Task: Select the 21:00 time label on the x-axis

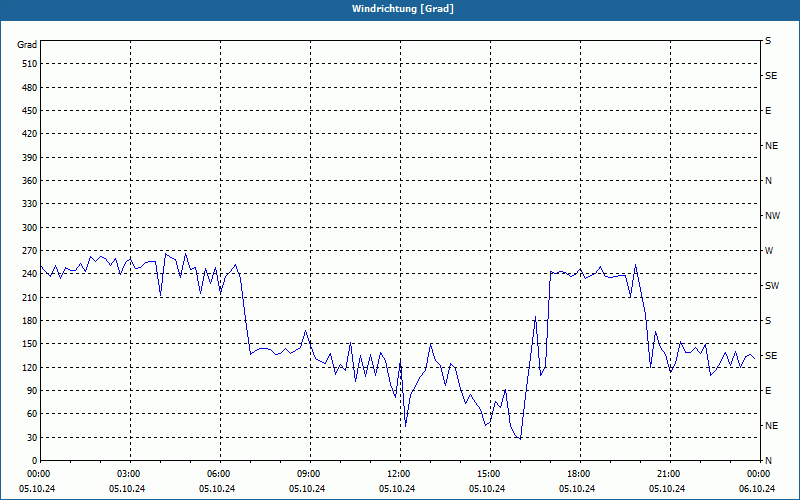Action: (x=669, y=473)
